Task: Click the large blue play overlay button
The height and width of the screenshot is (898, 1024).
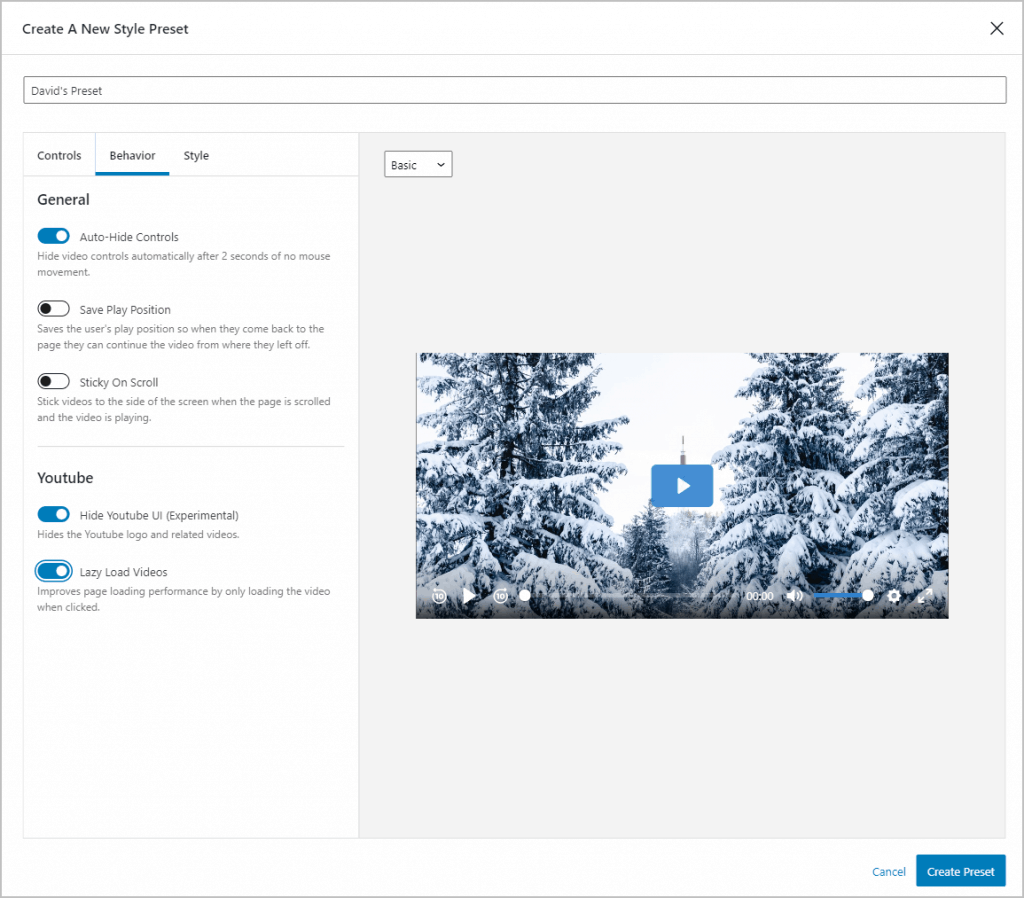Action: click(x=682, y=485)
